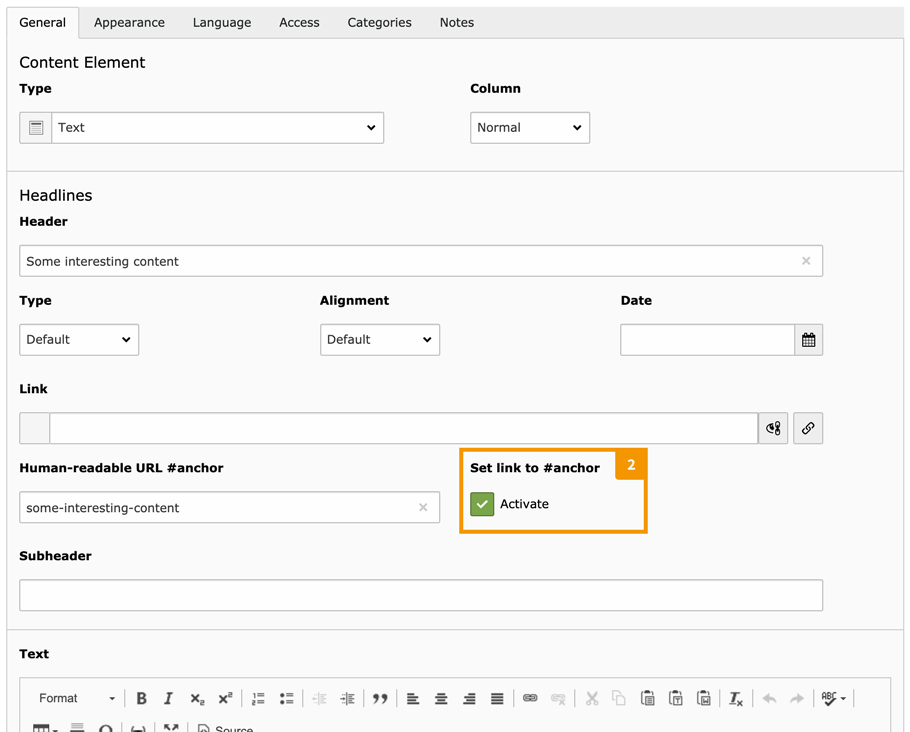The width and height of the screenshot is (910, 732).
Task: Insert a block quote
Action: point(380,698)
